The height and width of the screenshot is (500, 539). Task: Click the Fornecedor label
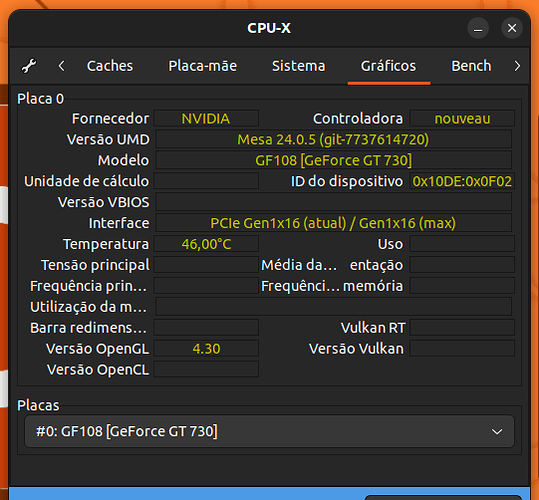[x=110, y=119]
